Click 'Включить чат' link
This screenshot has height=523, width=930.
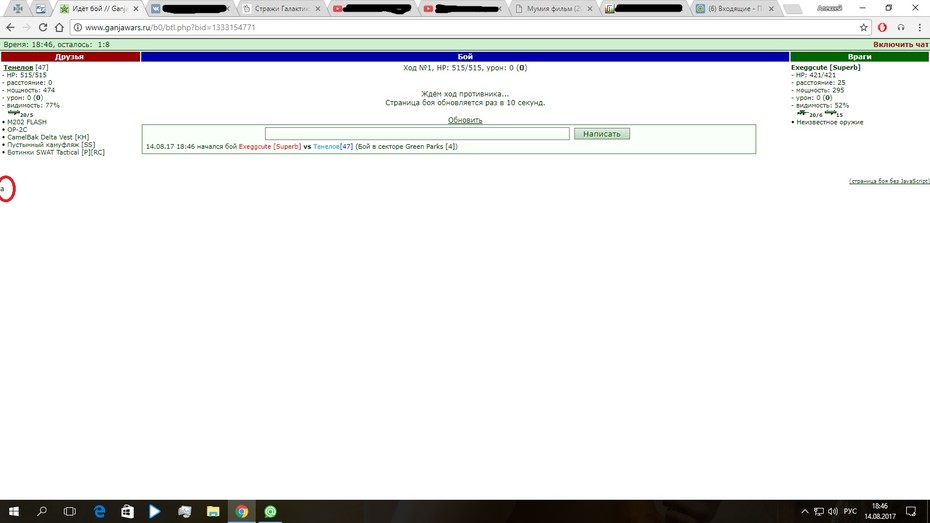click(900, 44)
